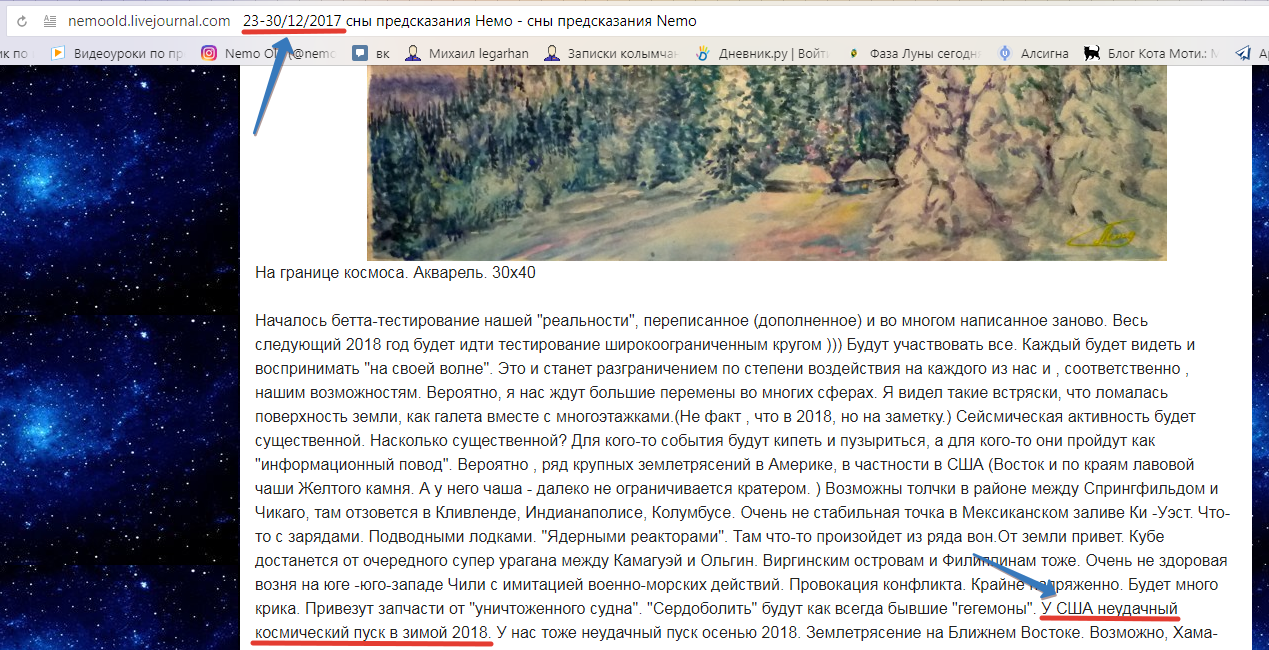The image size is (1269, 650).
Task: Open the Блог Кота Моти bookmark
Action: click(x=1152, y=54)
